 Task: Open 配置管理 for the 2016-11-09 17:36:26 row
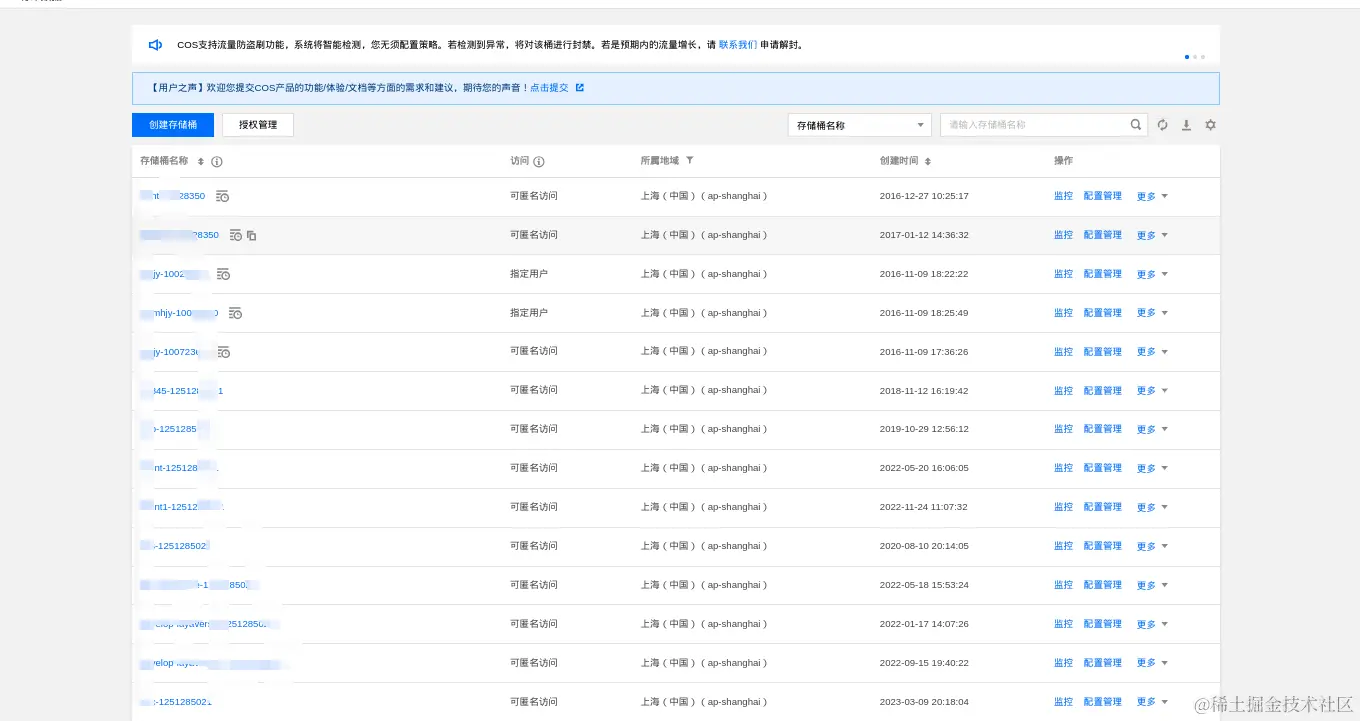pos(1103,352)
